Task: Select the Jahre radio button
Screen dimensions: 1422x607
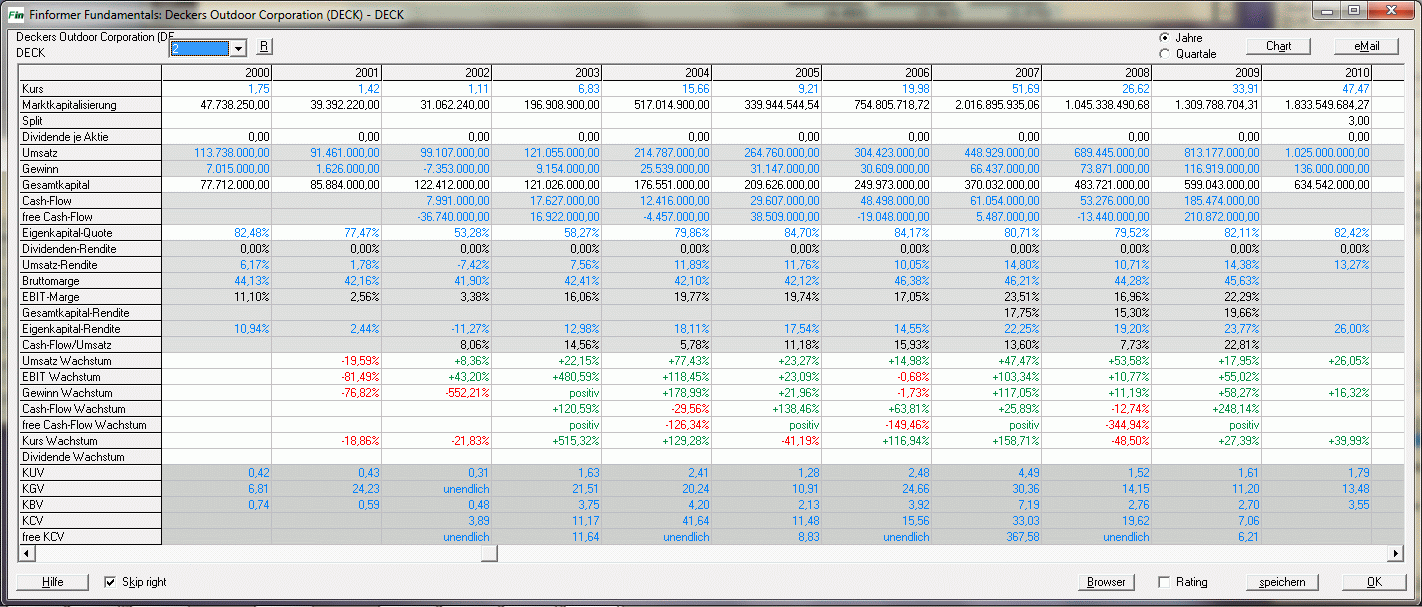Action: 1164,38
